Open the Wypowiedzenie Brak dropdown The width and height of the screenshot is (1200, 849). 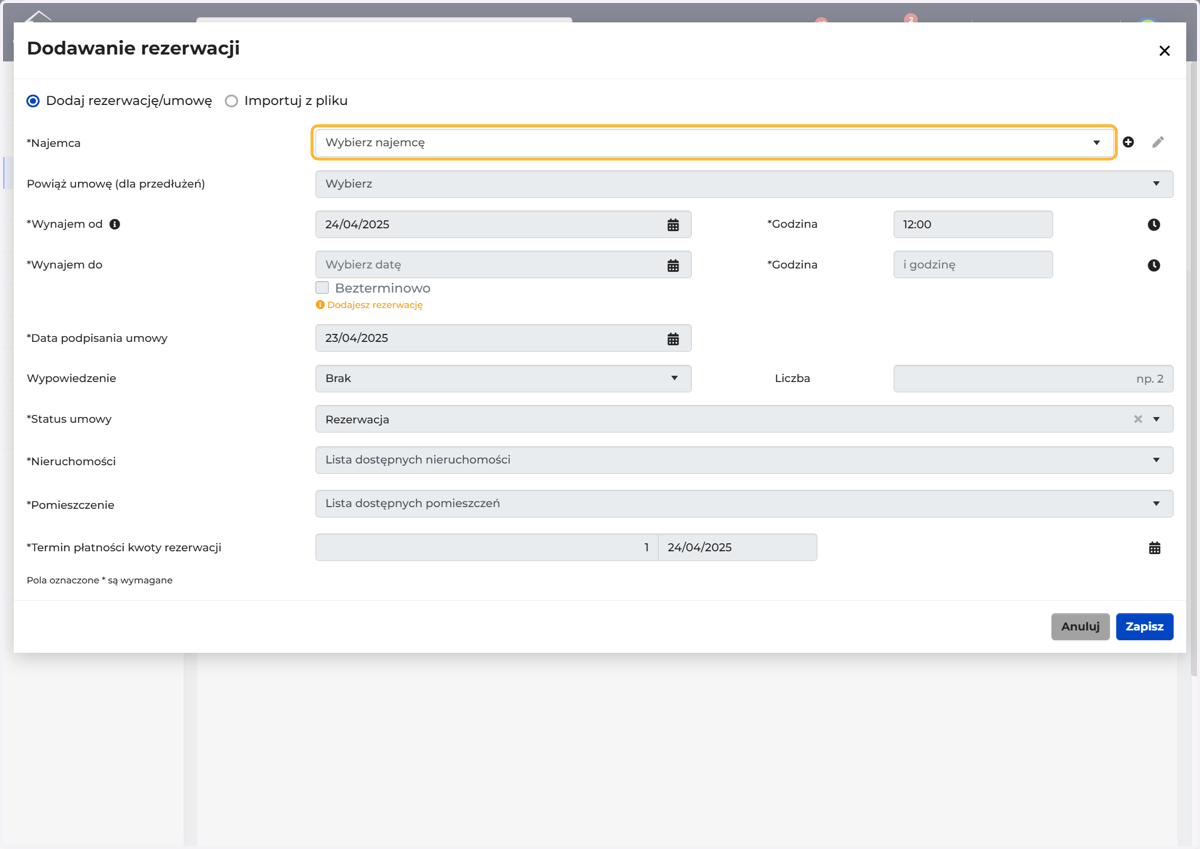503,378
